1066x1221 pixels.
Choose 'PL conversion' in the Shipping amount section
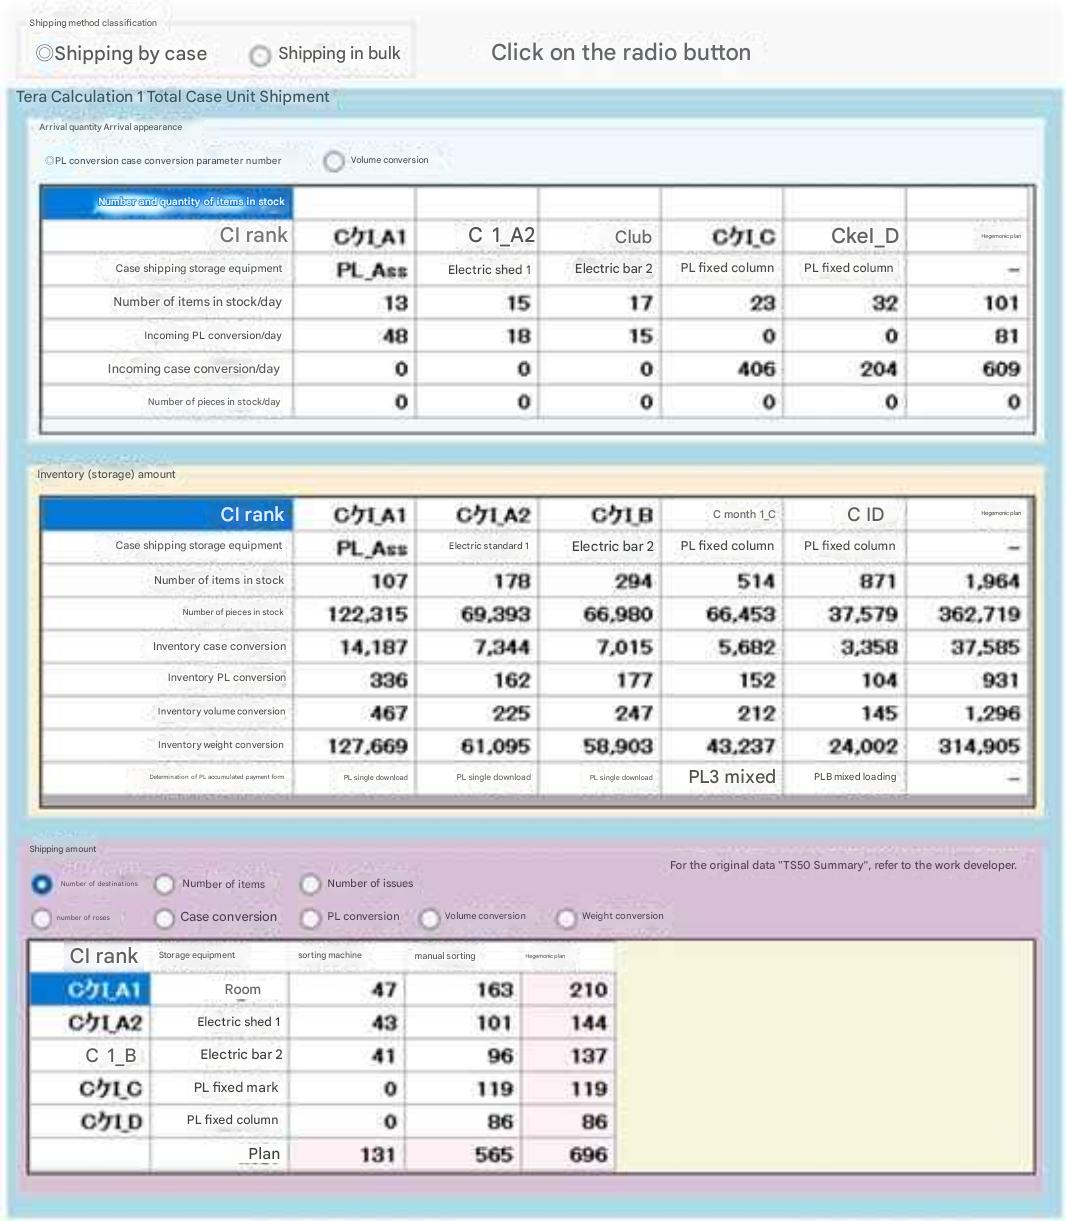310,918
